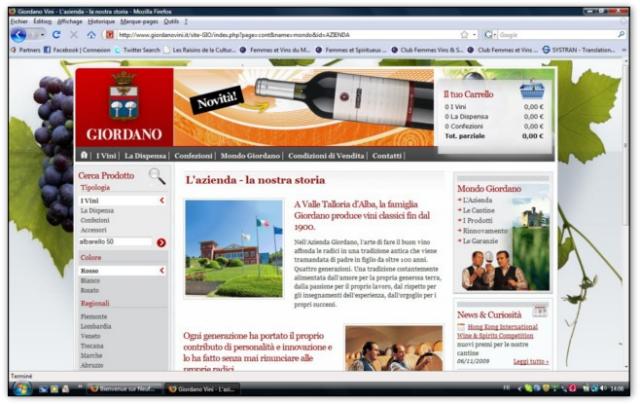Select La Dispensa under Tipologia
The image size is (640, 404).
pos(97,211)
